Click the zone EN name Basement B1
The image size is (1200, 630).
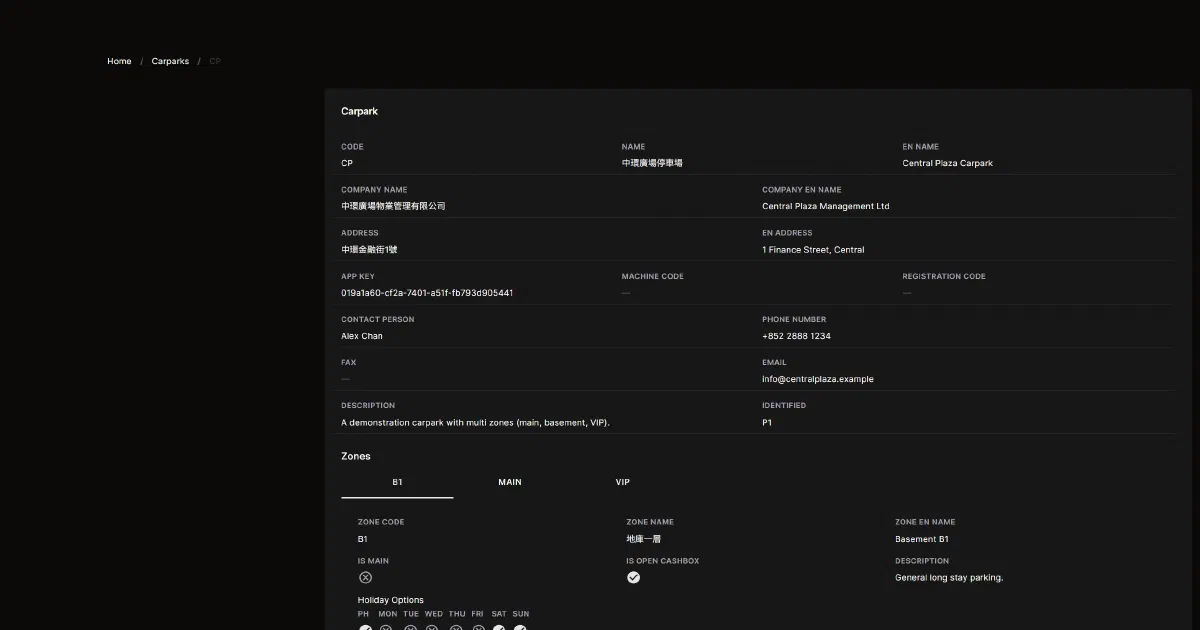coord(922,539)
